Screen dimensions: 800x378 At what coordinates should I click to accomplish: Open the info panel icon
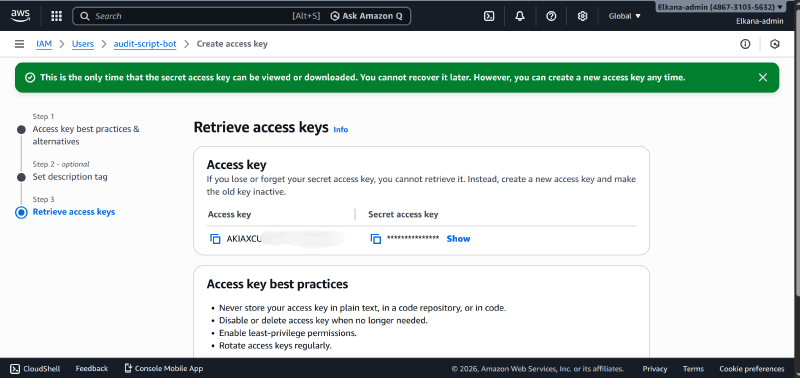point(745,44)
